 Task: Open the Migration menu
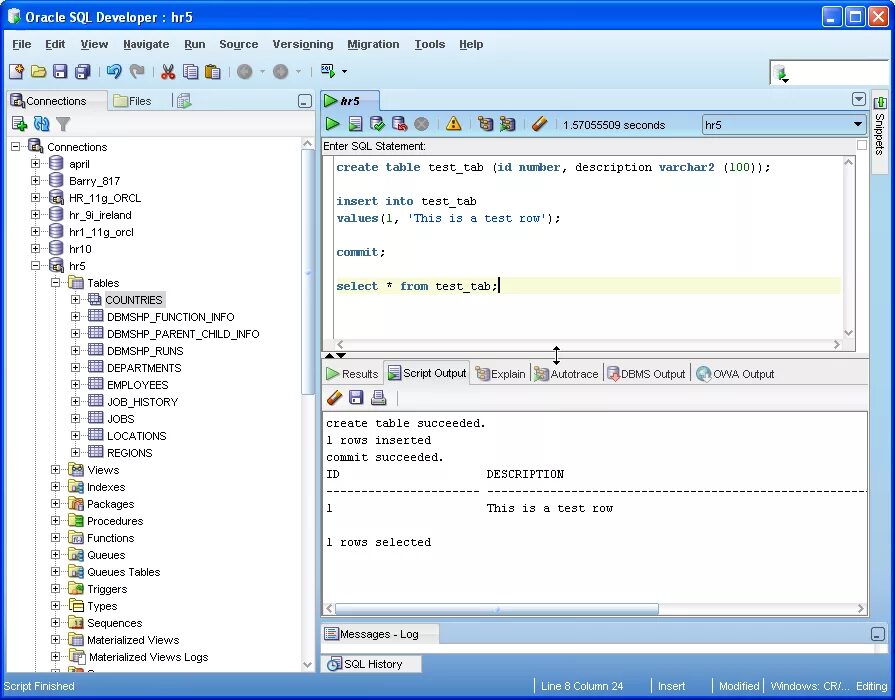tap(373, 44)
